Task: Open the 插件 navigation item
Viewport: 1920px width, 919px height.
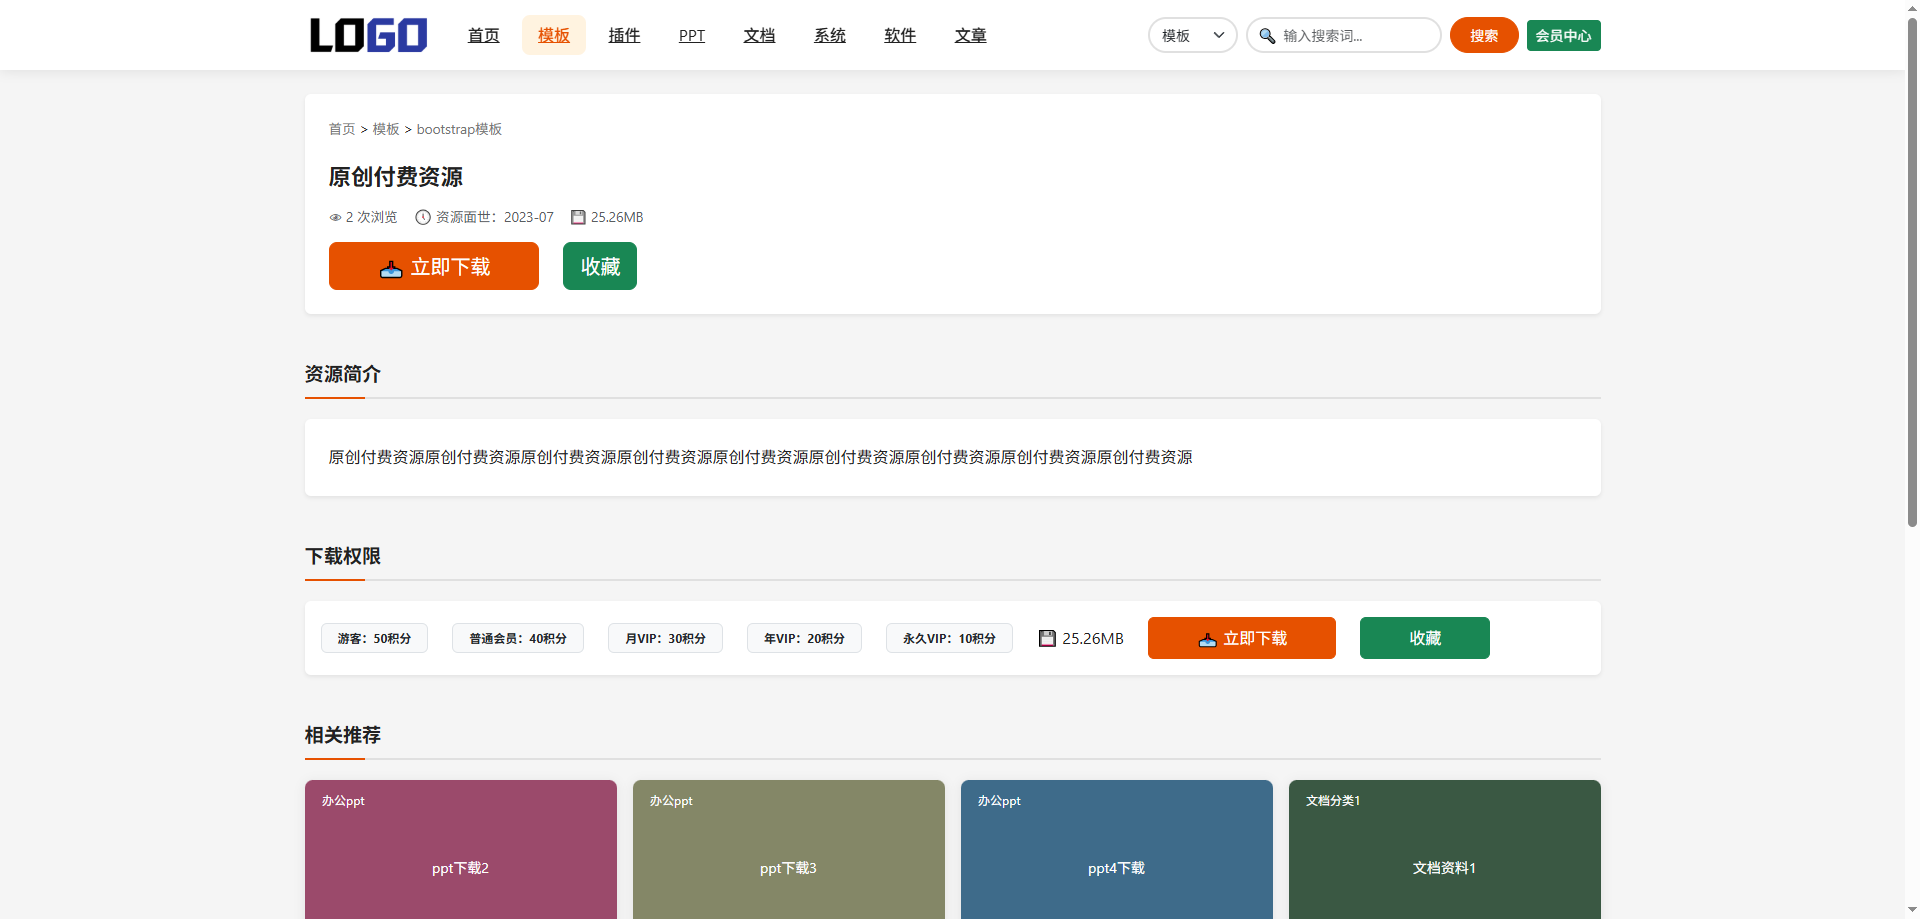Action: [x=624, y=35]
